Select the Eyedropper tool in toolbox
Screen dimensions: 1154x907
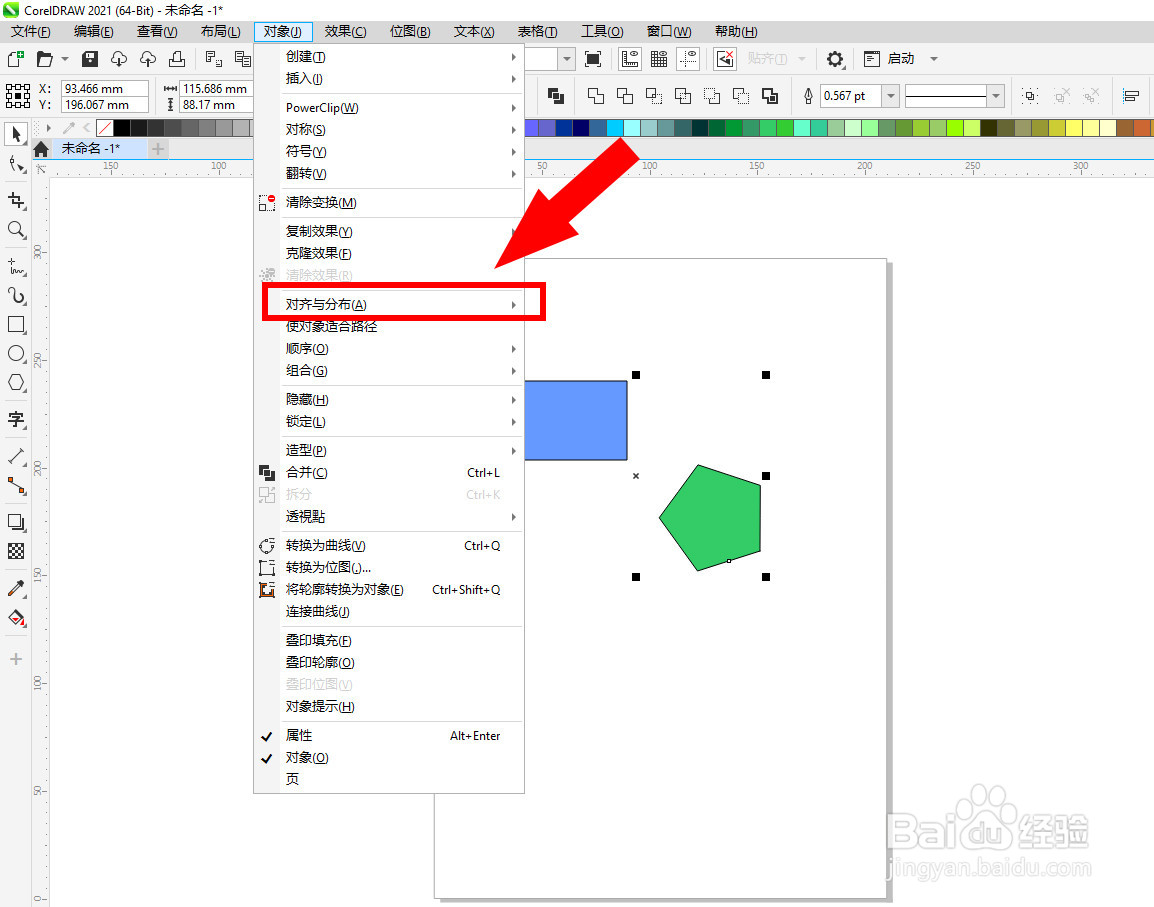coord(15,587)
